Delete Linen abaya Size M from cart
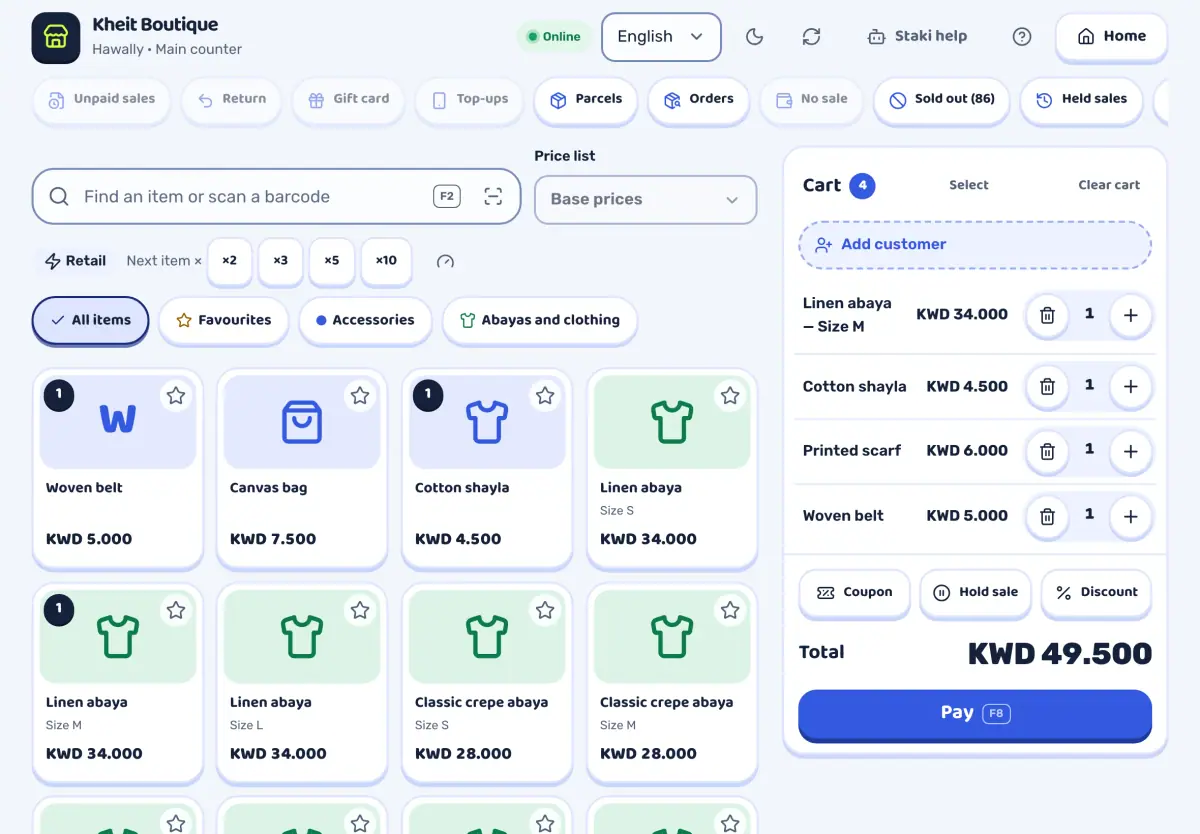Viewport: 1200px width, 834px height. click(1047, 315)
